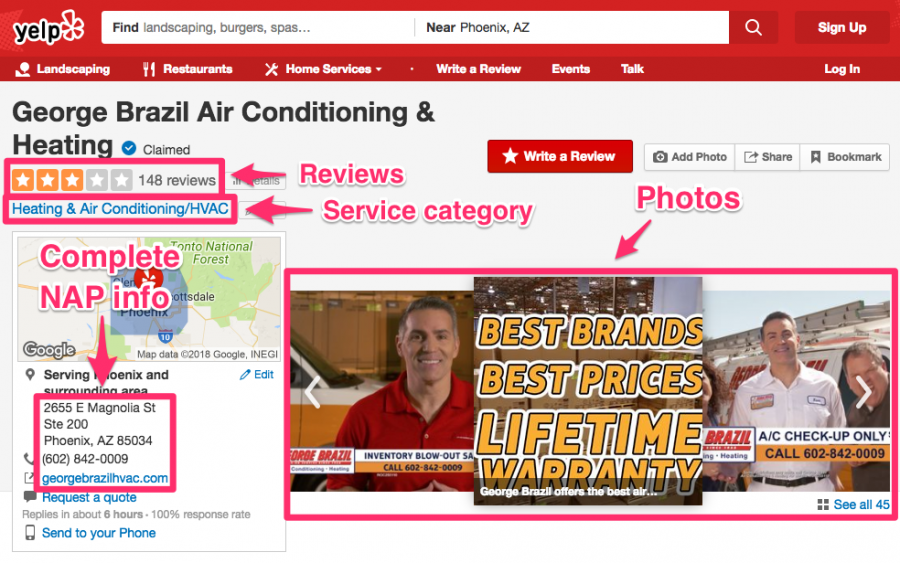Click the Add Photo button

(x=689, y=157)
